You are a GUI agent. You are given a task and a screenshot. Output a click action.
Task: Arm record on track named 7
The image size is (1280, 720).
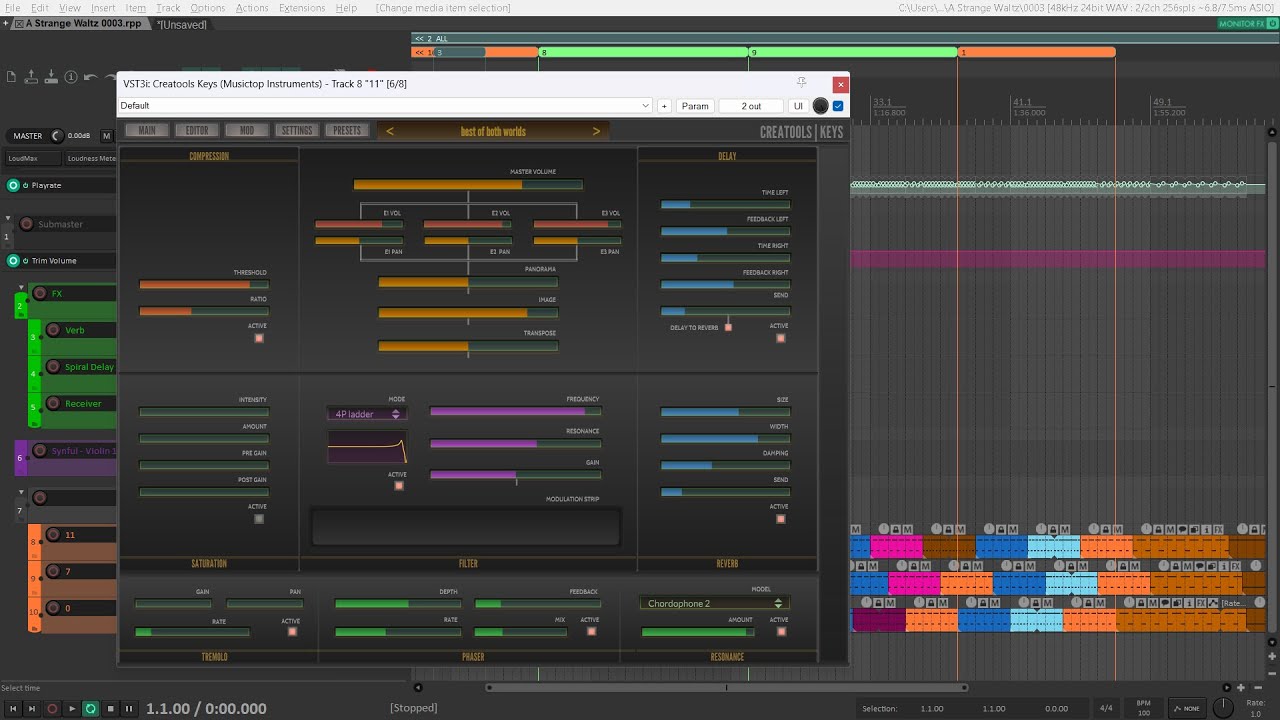tap(53, 572)
